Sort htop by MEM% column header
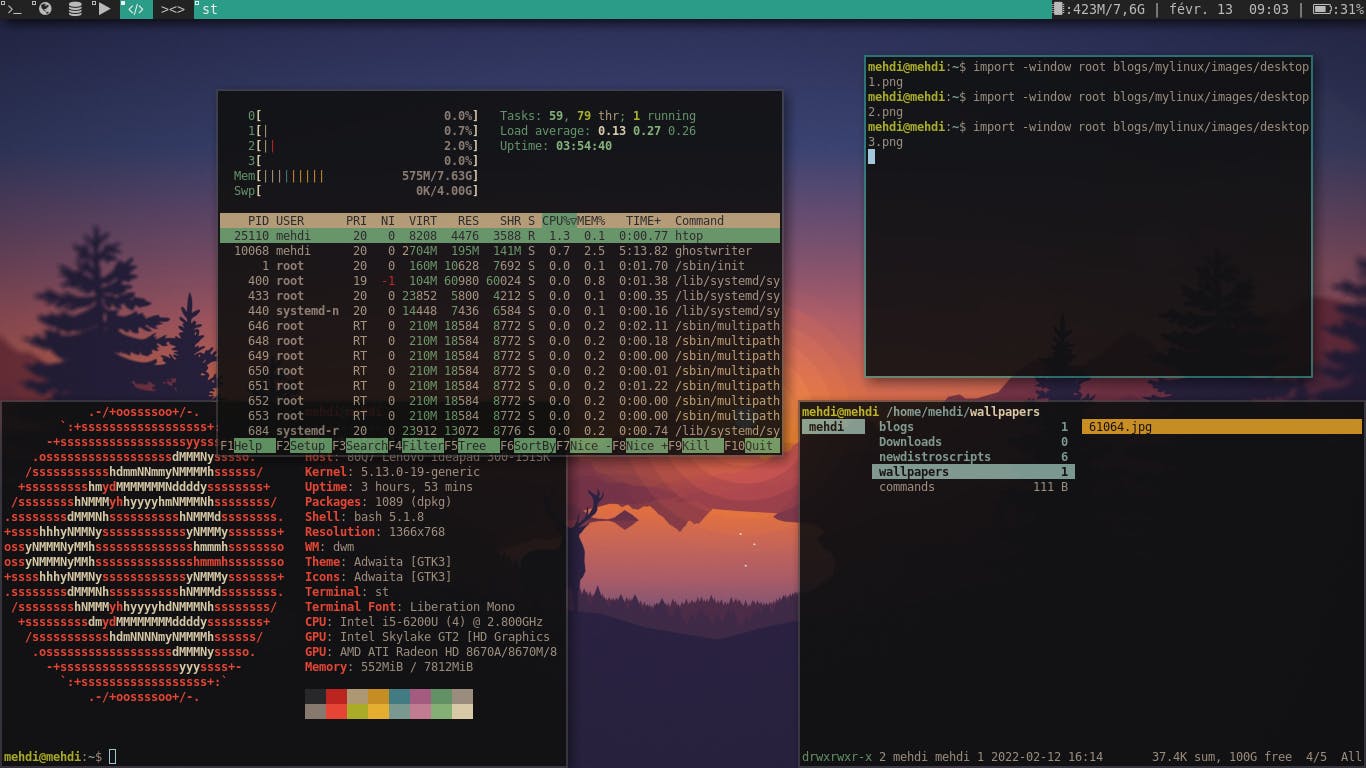This screenshot has height=768, width=1366. (x=591, y=221)
